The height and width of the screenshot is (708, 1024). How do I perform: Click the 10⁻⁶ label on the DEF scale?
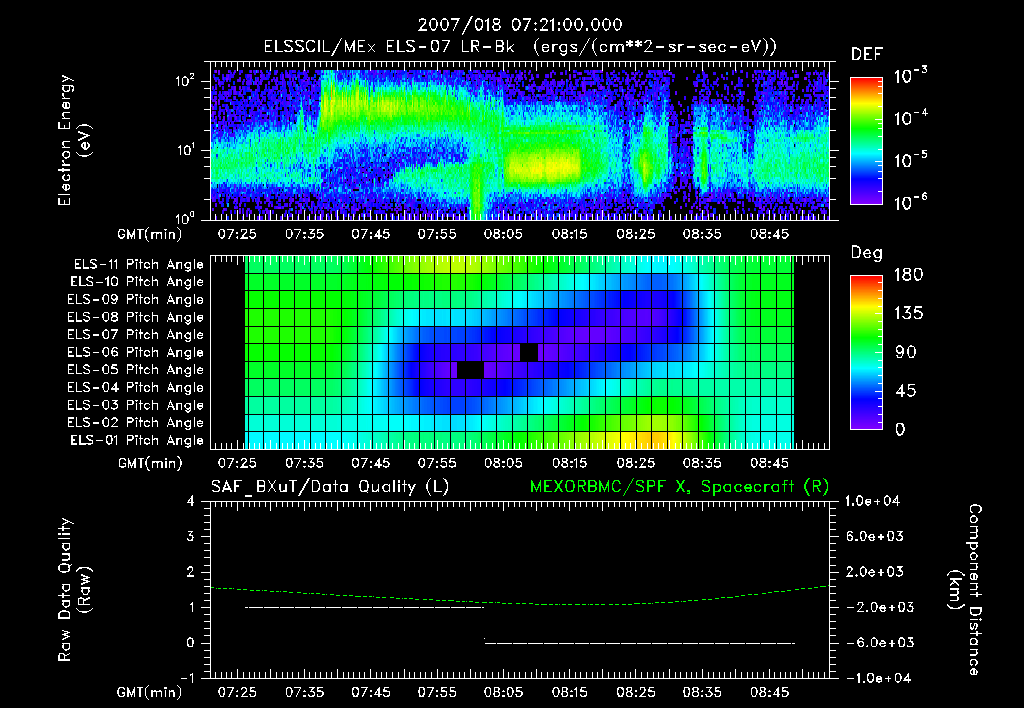coord(911,202)
